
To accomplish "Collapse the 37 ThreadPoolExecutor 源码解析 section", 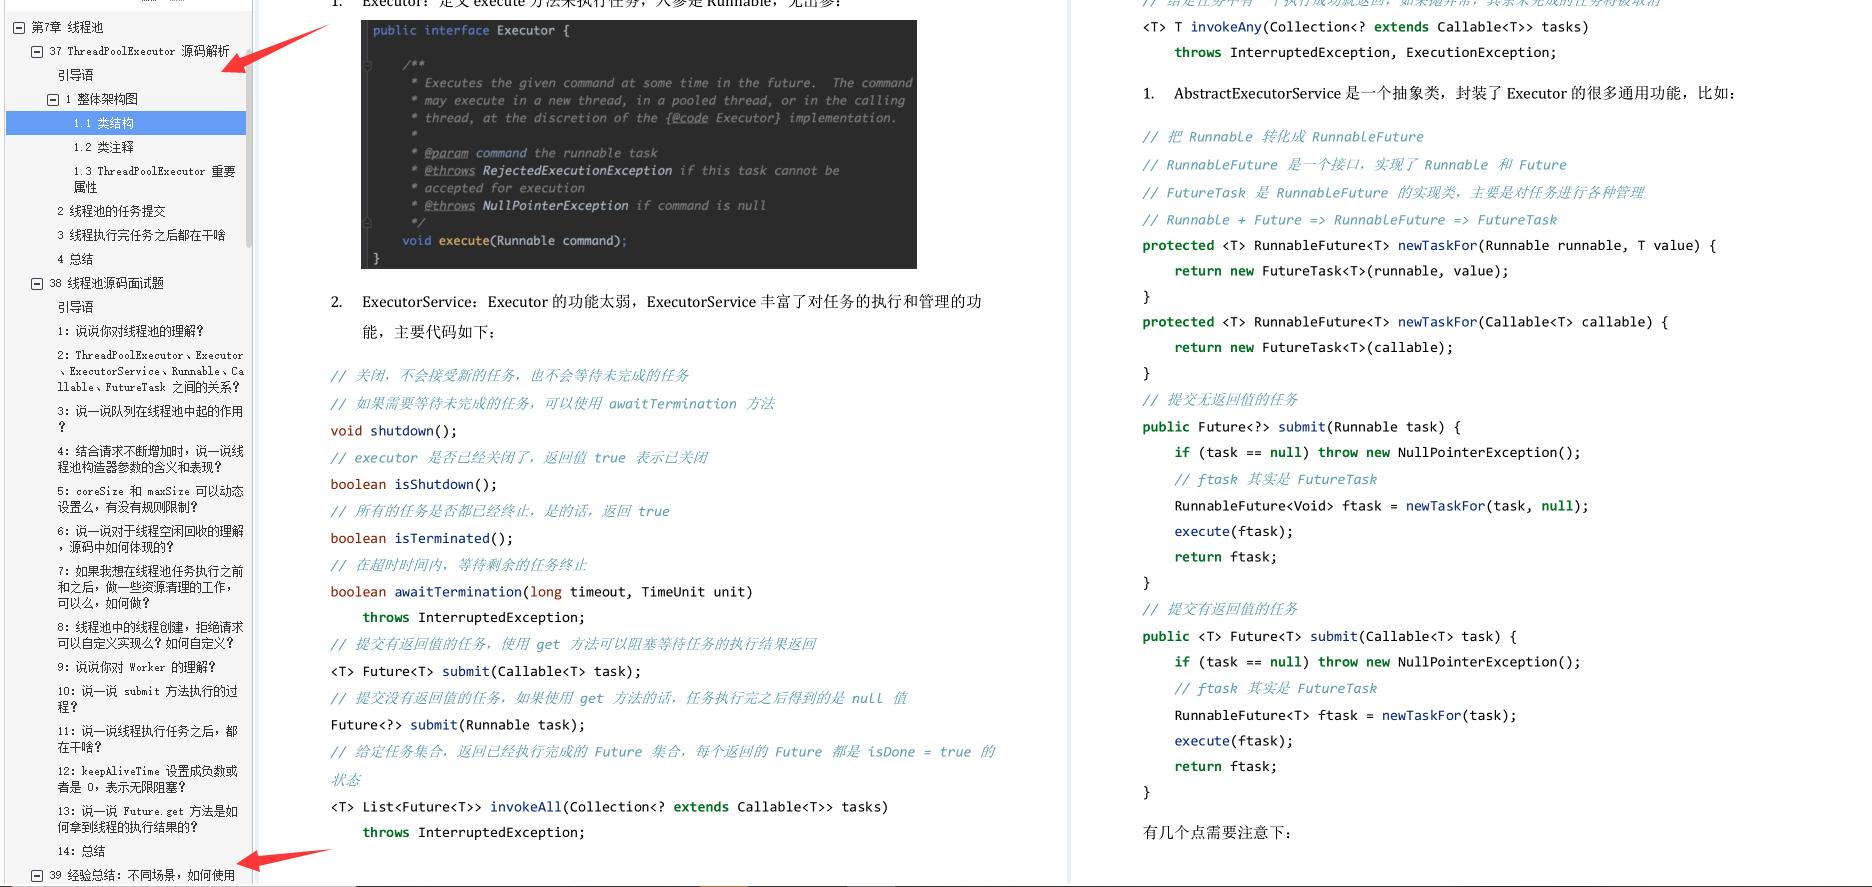I will (37, 52).
